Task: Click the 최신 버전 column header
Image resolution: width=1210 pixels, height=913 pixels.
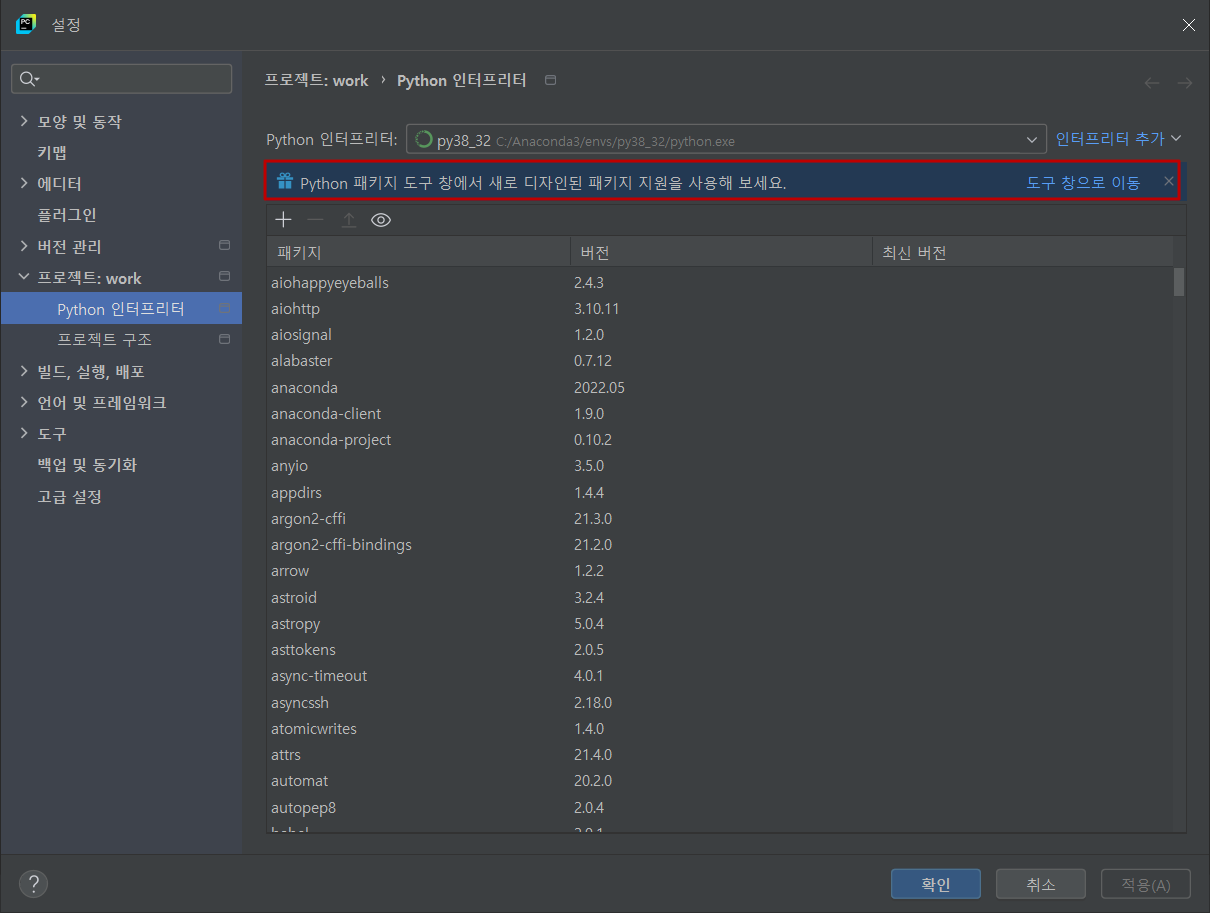Action: click(1023, 252)
